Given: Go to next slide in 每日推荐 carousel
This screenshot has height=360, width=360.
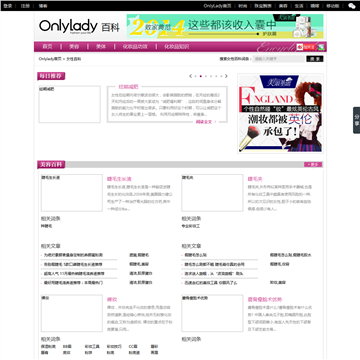Looking at the screenshot, I should point(226,76).
